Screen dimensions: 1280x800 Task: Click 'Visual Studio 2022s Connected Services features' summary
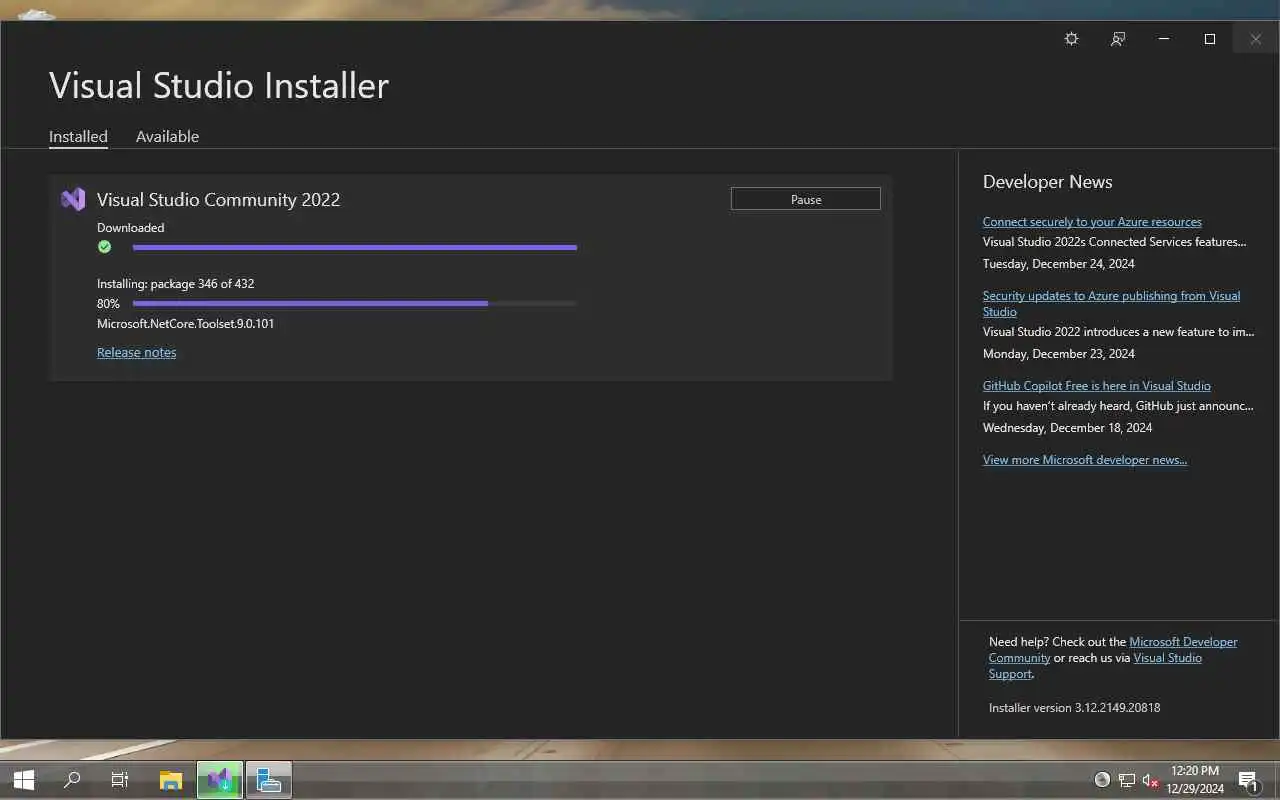(1114, 242)
